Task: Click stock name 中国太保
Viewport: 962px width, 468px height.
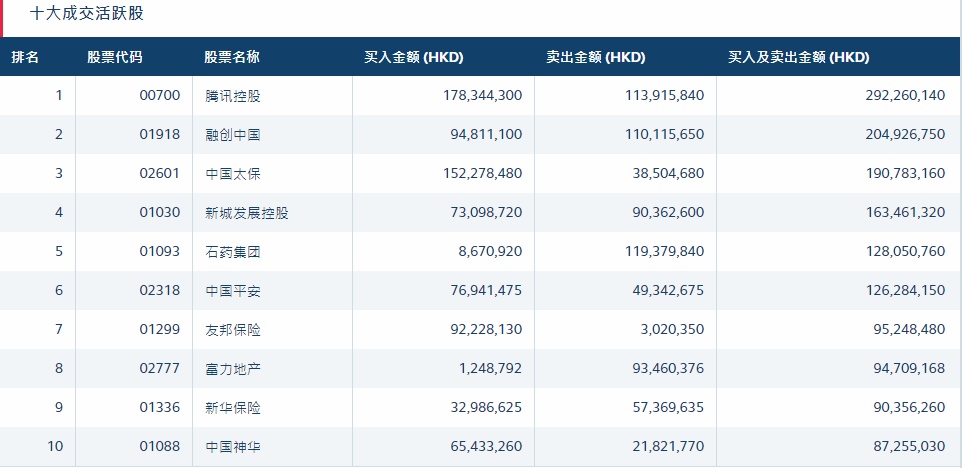Action: tap(233, 174)
